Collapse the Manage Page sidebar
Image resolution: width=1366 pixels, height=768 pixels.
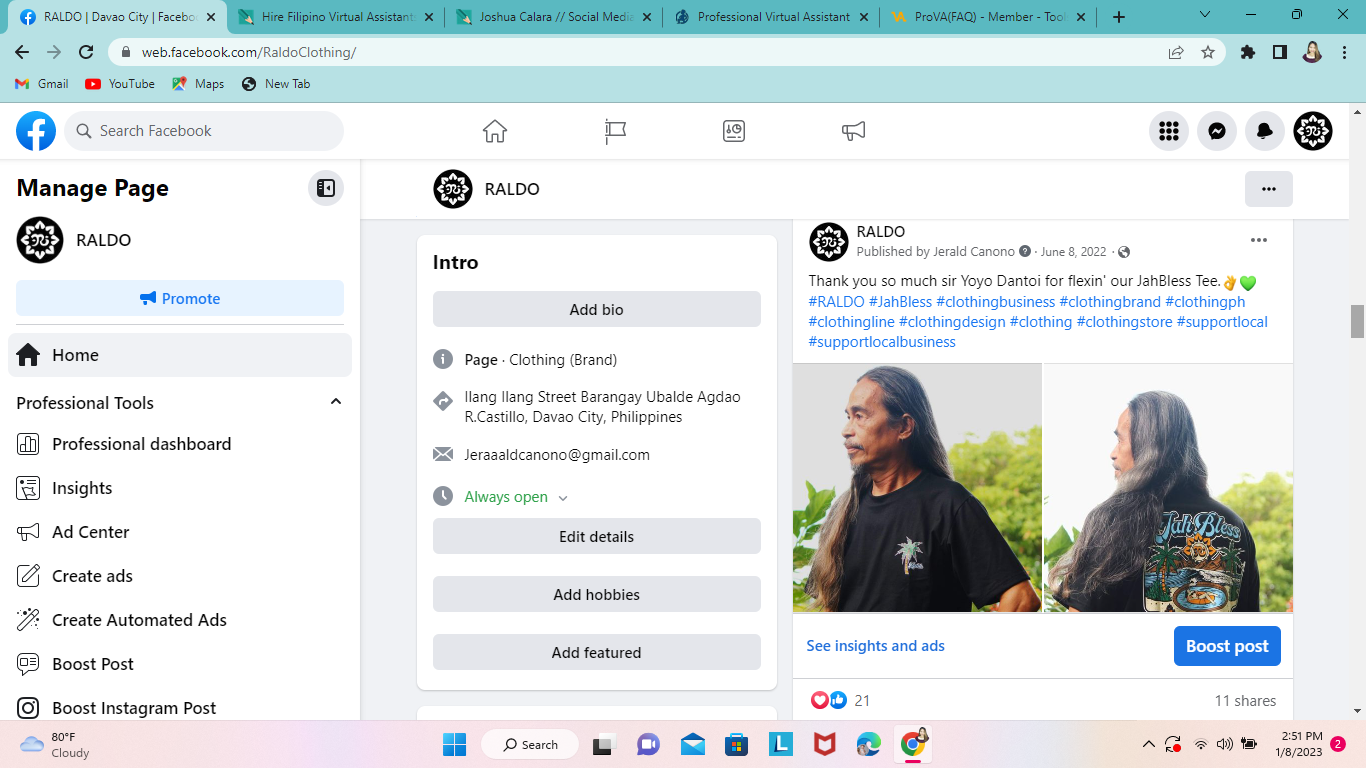tap(326, 188)
